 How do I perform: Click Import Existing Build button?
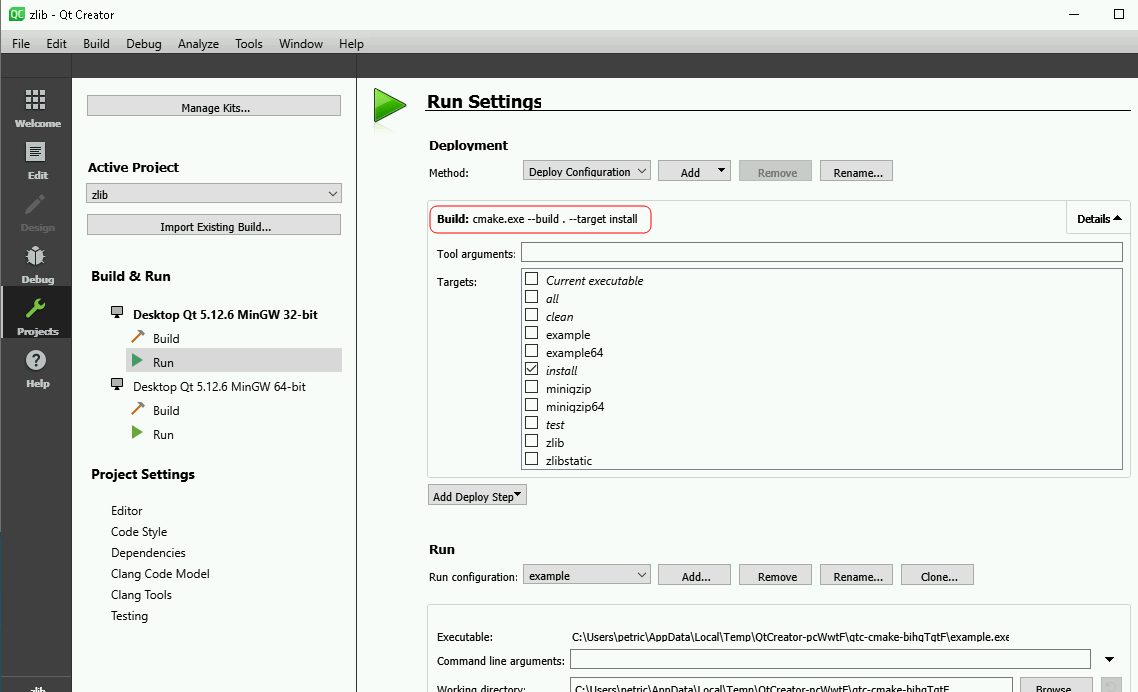(x=213, y=225)
